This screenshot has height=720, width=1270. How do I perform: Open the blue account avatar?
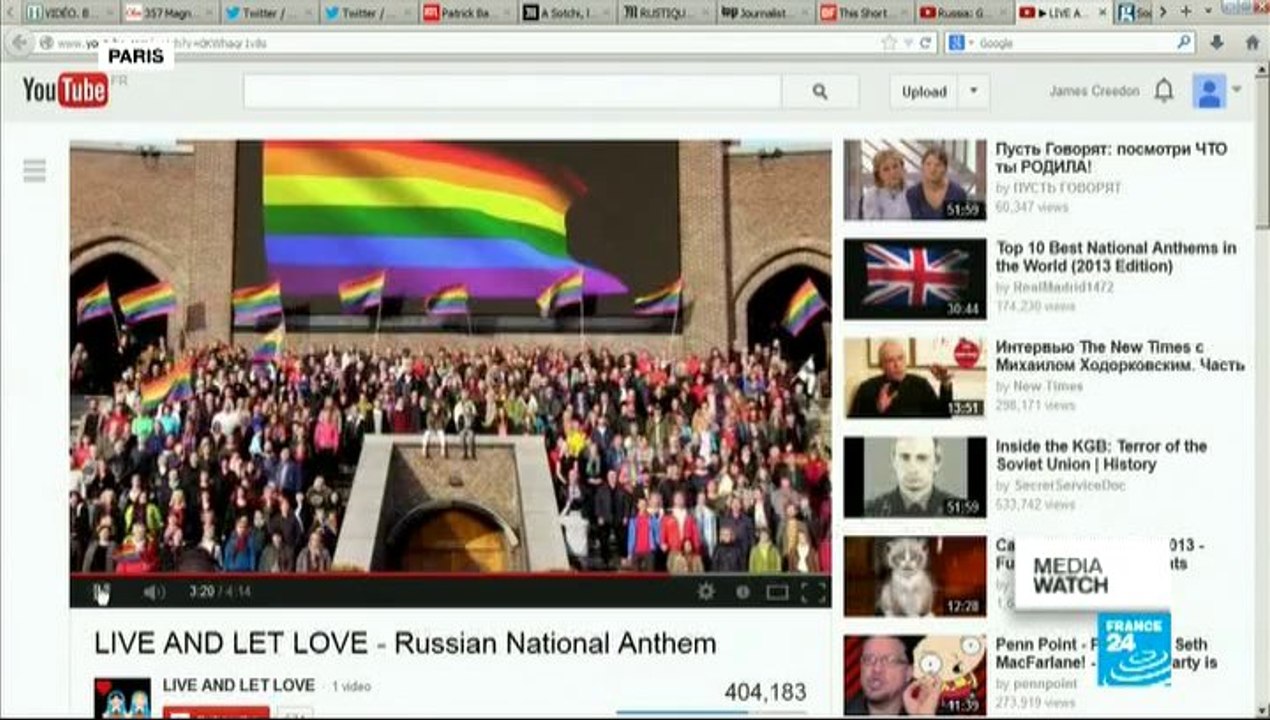(x=1210, y=92)
